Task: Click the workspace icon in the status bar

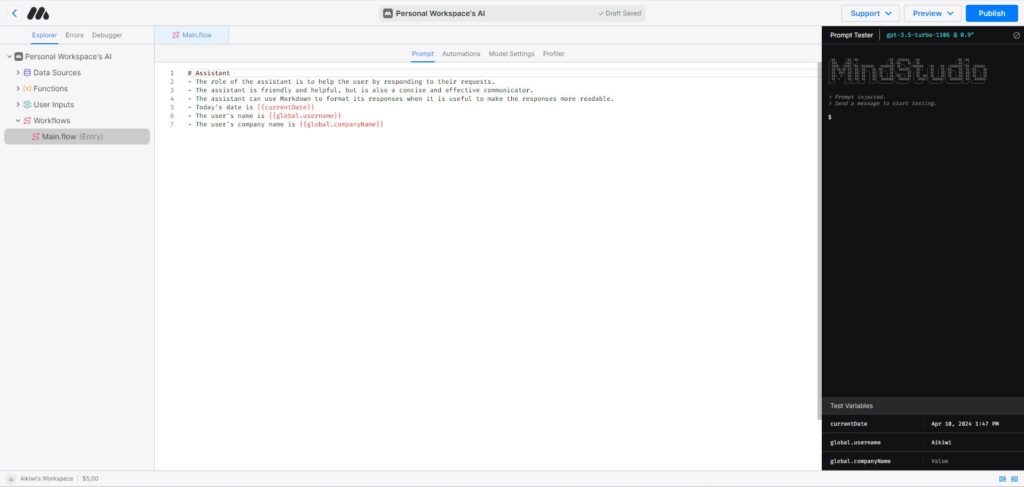Action: 10,479
